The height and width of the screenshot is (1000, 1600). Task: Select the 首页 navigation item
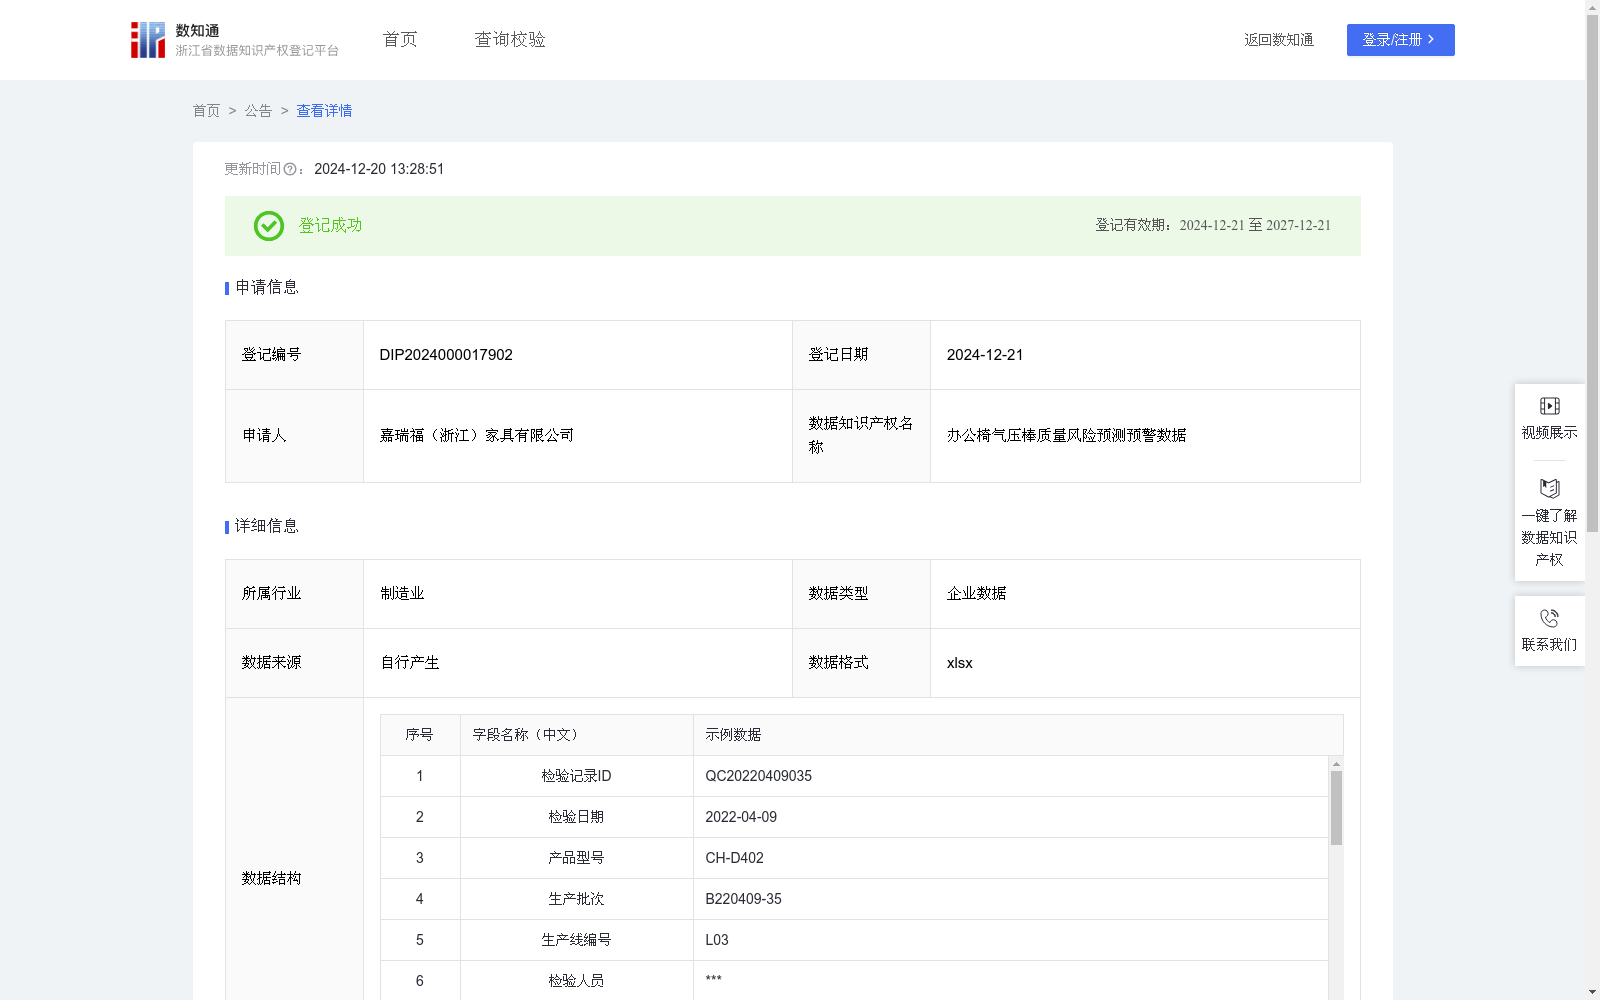(x=398, y=39)
